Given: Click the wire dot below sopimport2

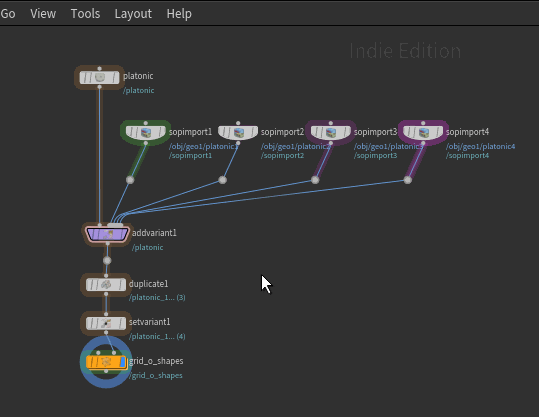Looking at the screenshot, I should click(223, 180).
